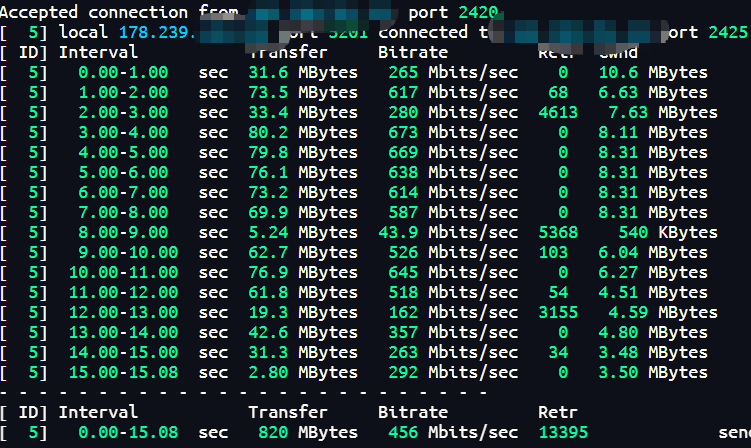
Task: Click the 31.6 MBytes transfer value
Action: coord(303,72)
